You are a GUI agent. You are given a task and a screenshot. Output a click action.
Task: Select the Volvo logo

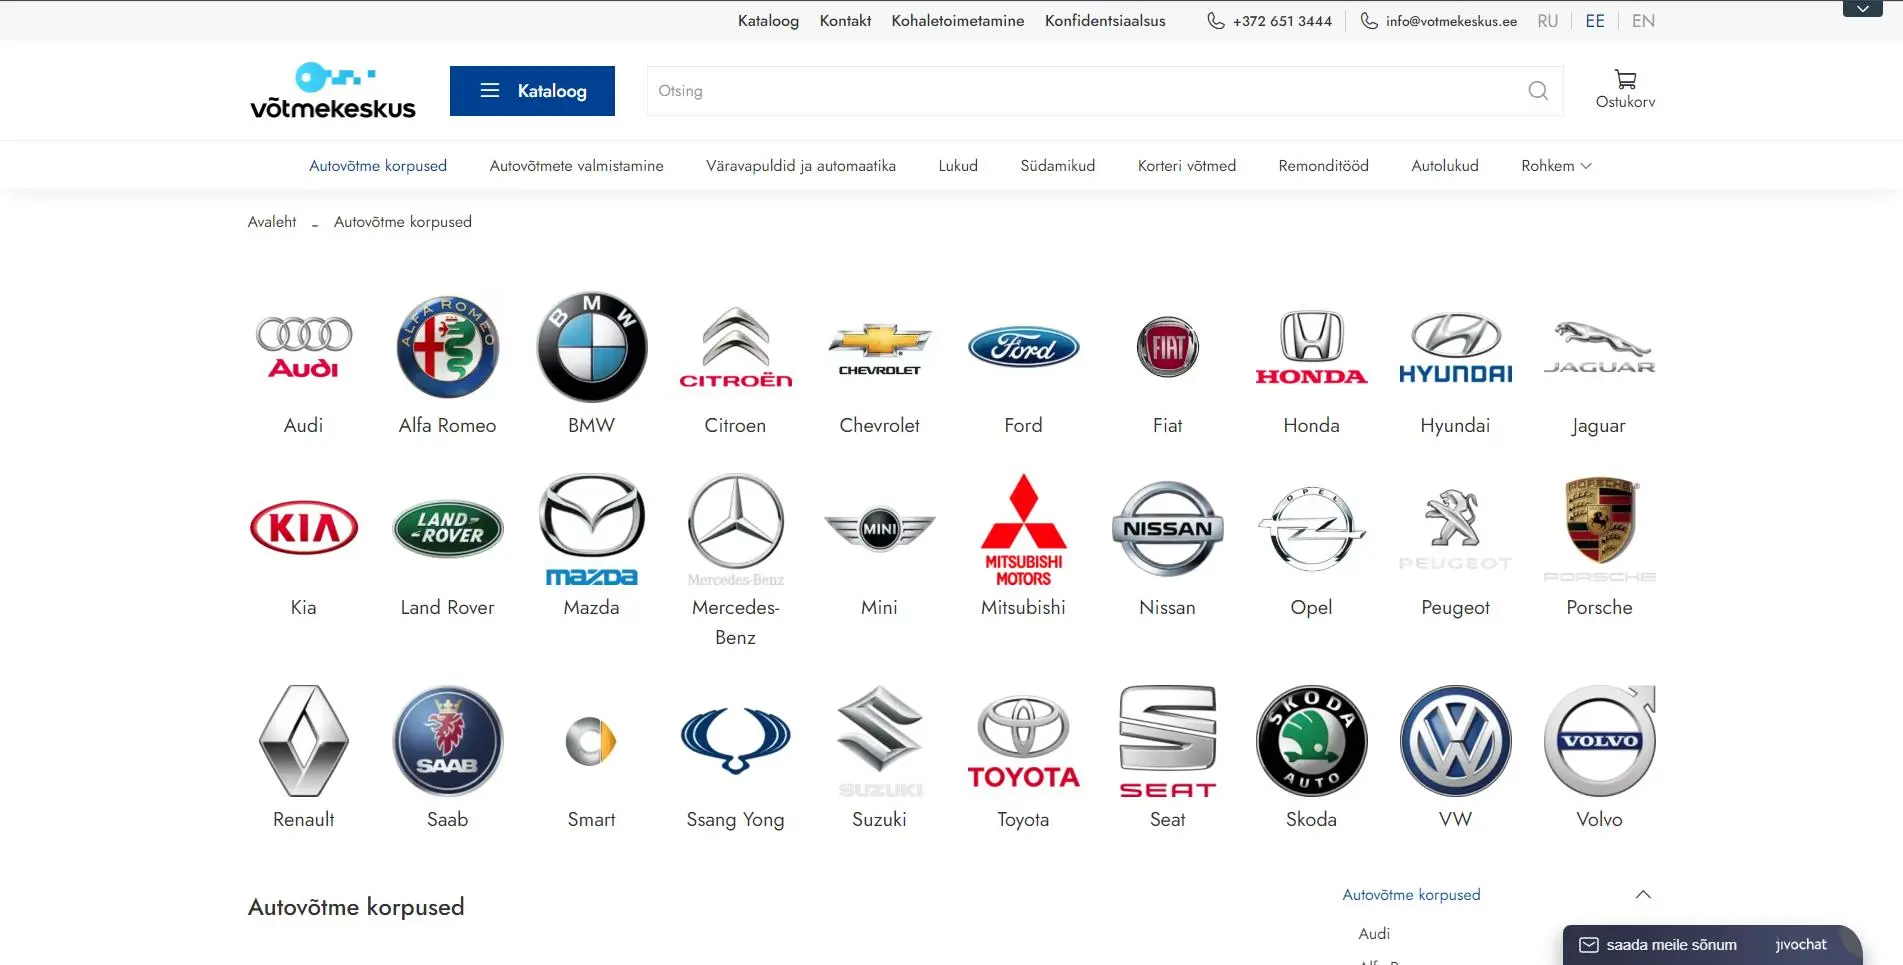1599,741
